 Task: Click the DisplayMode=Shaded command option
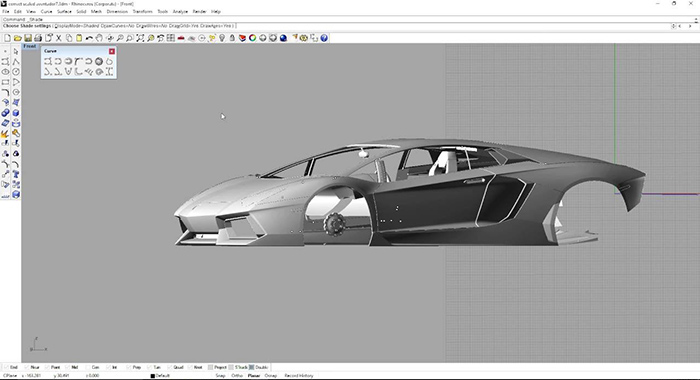point(77,26)
